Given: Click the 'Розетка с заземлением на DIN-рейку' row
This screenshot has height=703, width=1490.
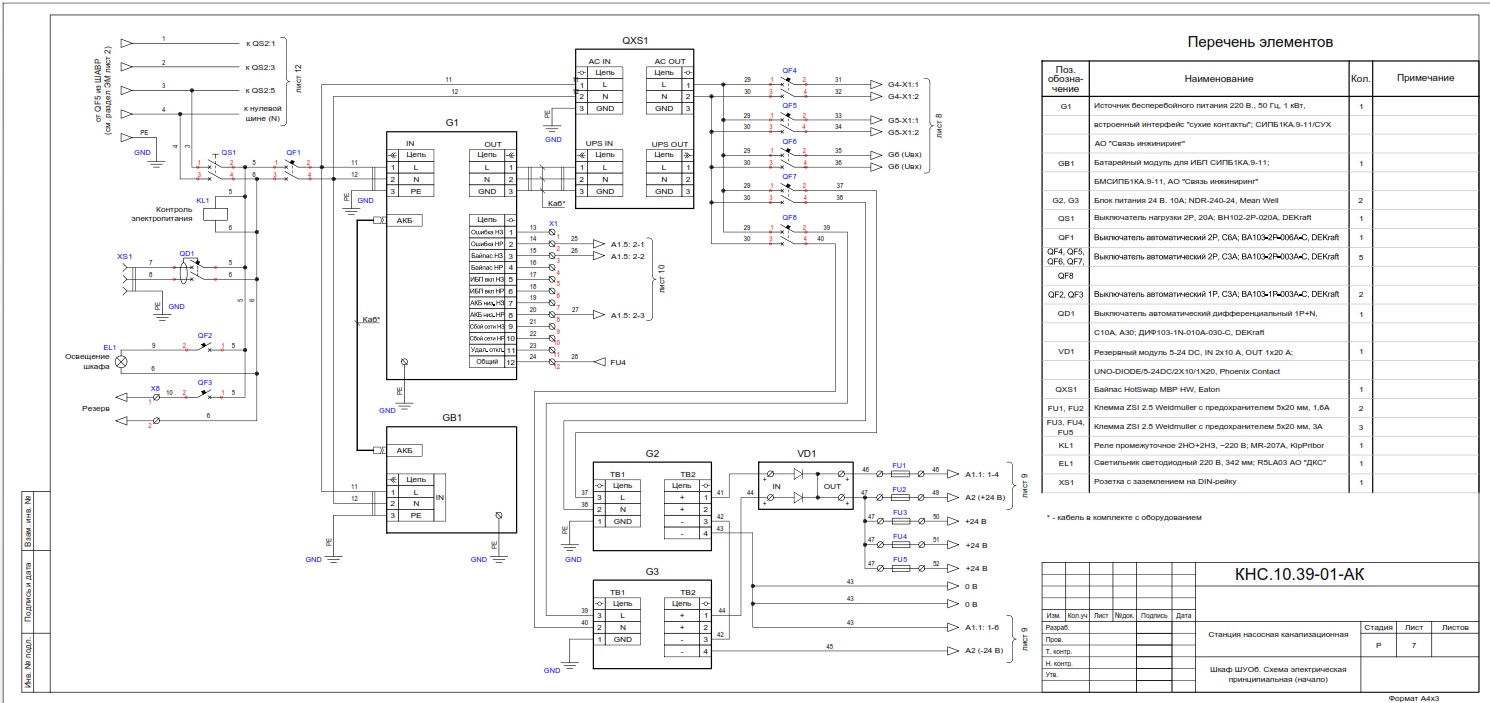Looking at the screenshot, I should point(1260,483).
